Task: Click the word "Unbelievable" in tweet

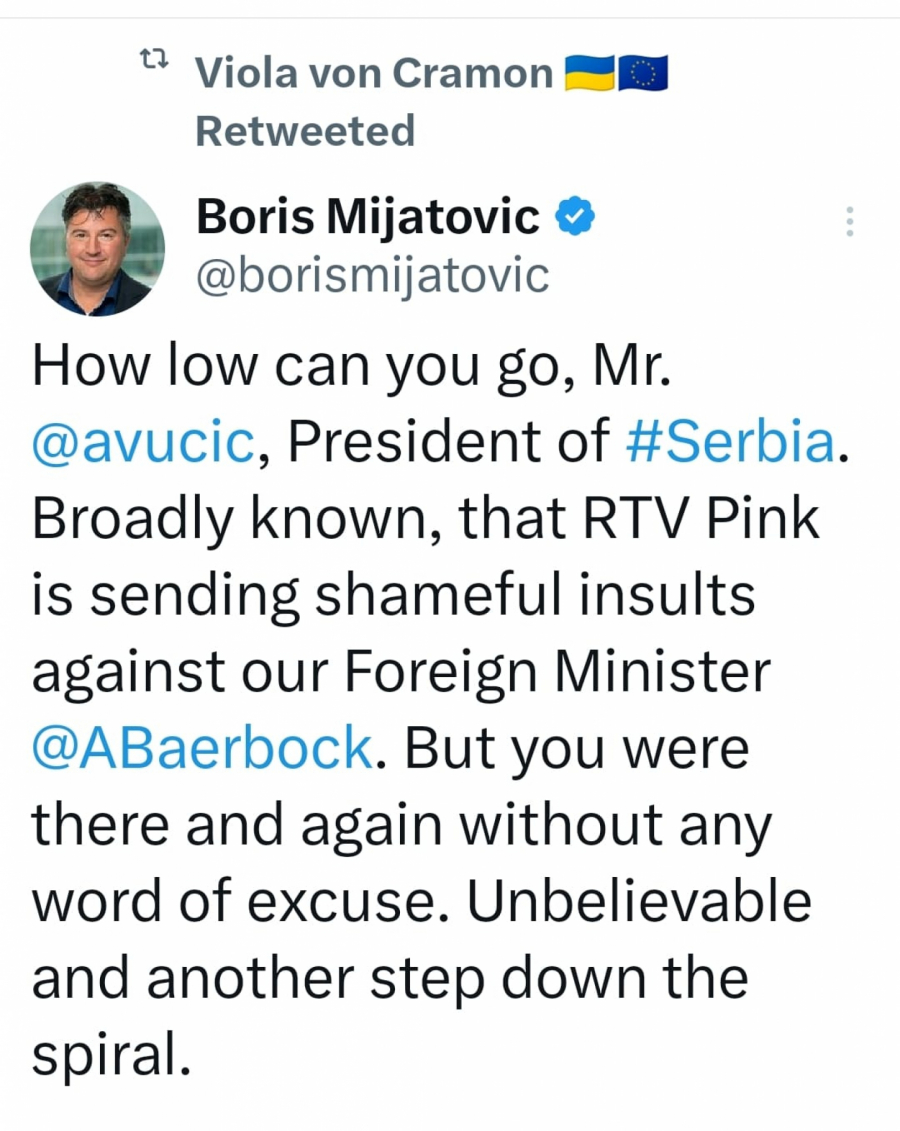Action: coord(639,902)
